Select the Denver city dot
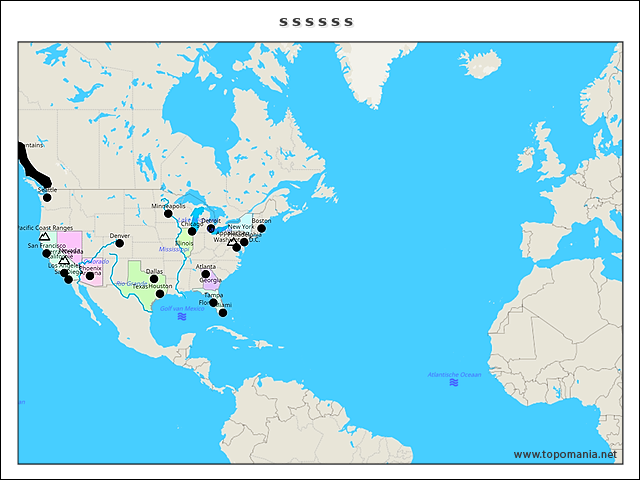The height and width of the screenshot is (480, 640). click(x=119, y=243)
